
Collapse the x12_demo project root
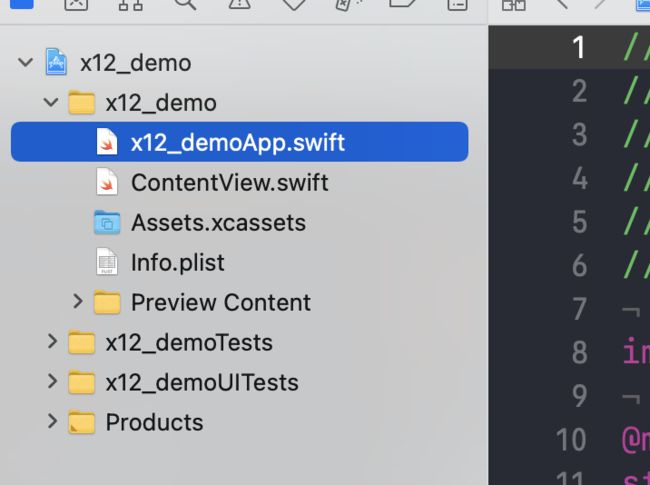(25, 63)
